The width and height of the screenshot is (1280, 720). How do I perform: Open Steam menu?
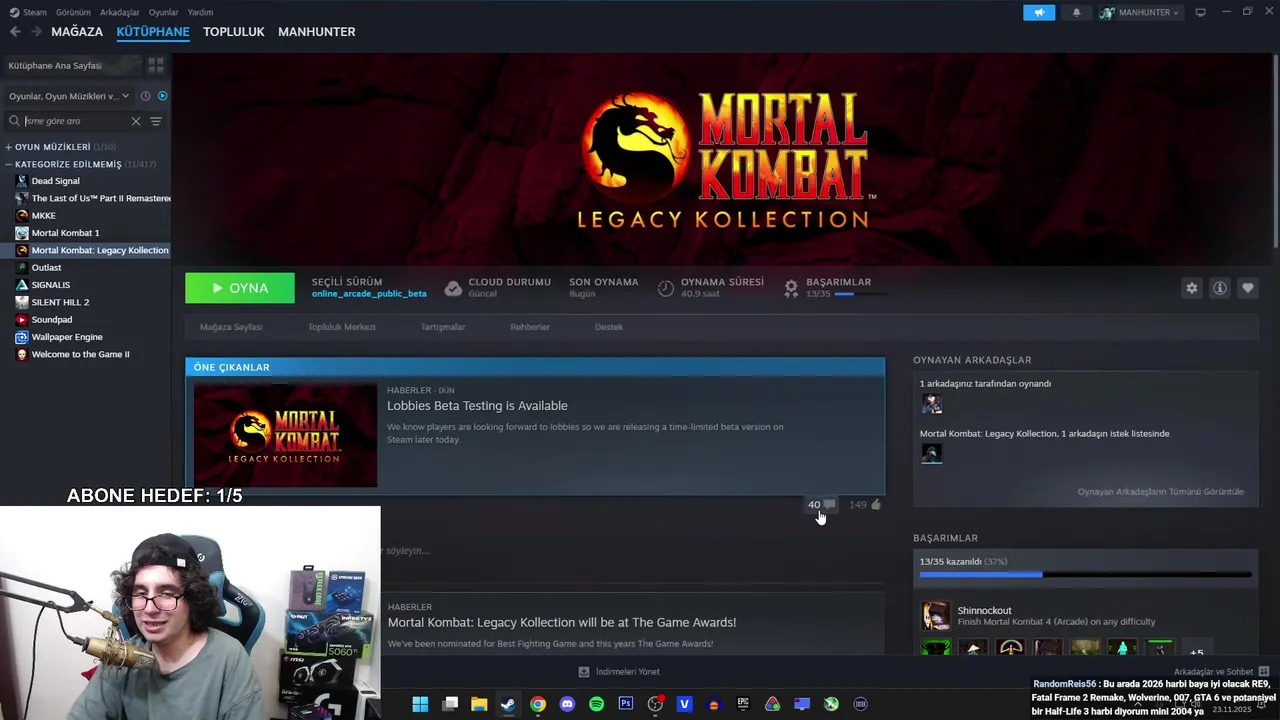[x=29, y=12]
